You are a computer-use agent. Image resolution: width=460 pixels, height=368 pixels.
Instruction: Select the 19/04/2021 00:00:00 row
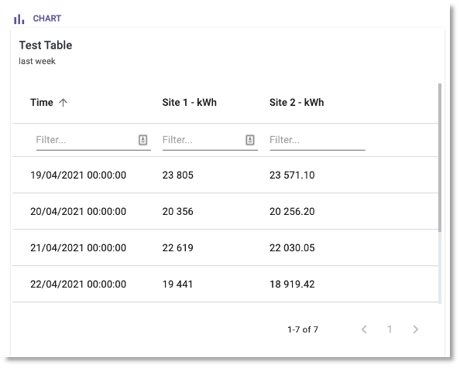click(225, 175)
